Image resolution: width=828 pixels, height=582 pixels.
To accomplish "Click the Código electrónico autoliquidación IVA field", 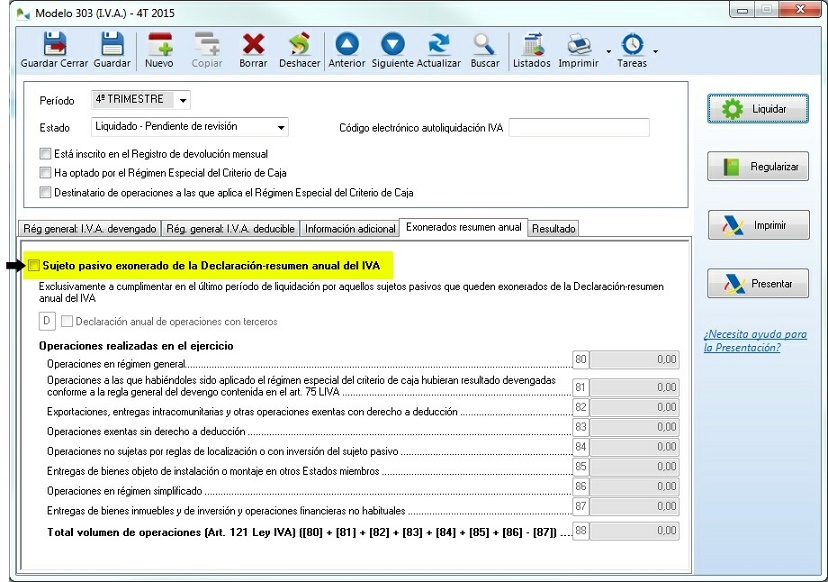I will tap(579, 128).
